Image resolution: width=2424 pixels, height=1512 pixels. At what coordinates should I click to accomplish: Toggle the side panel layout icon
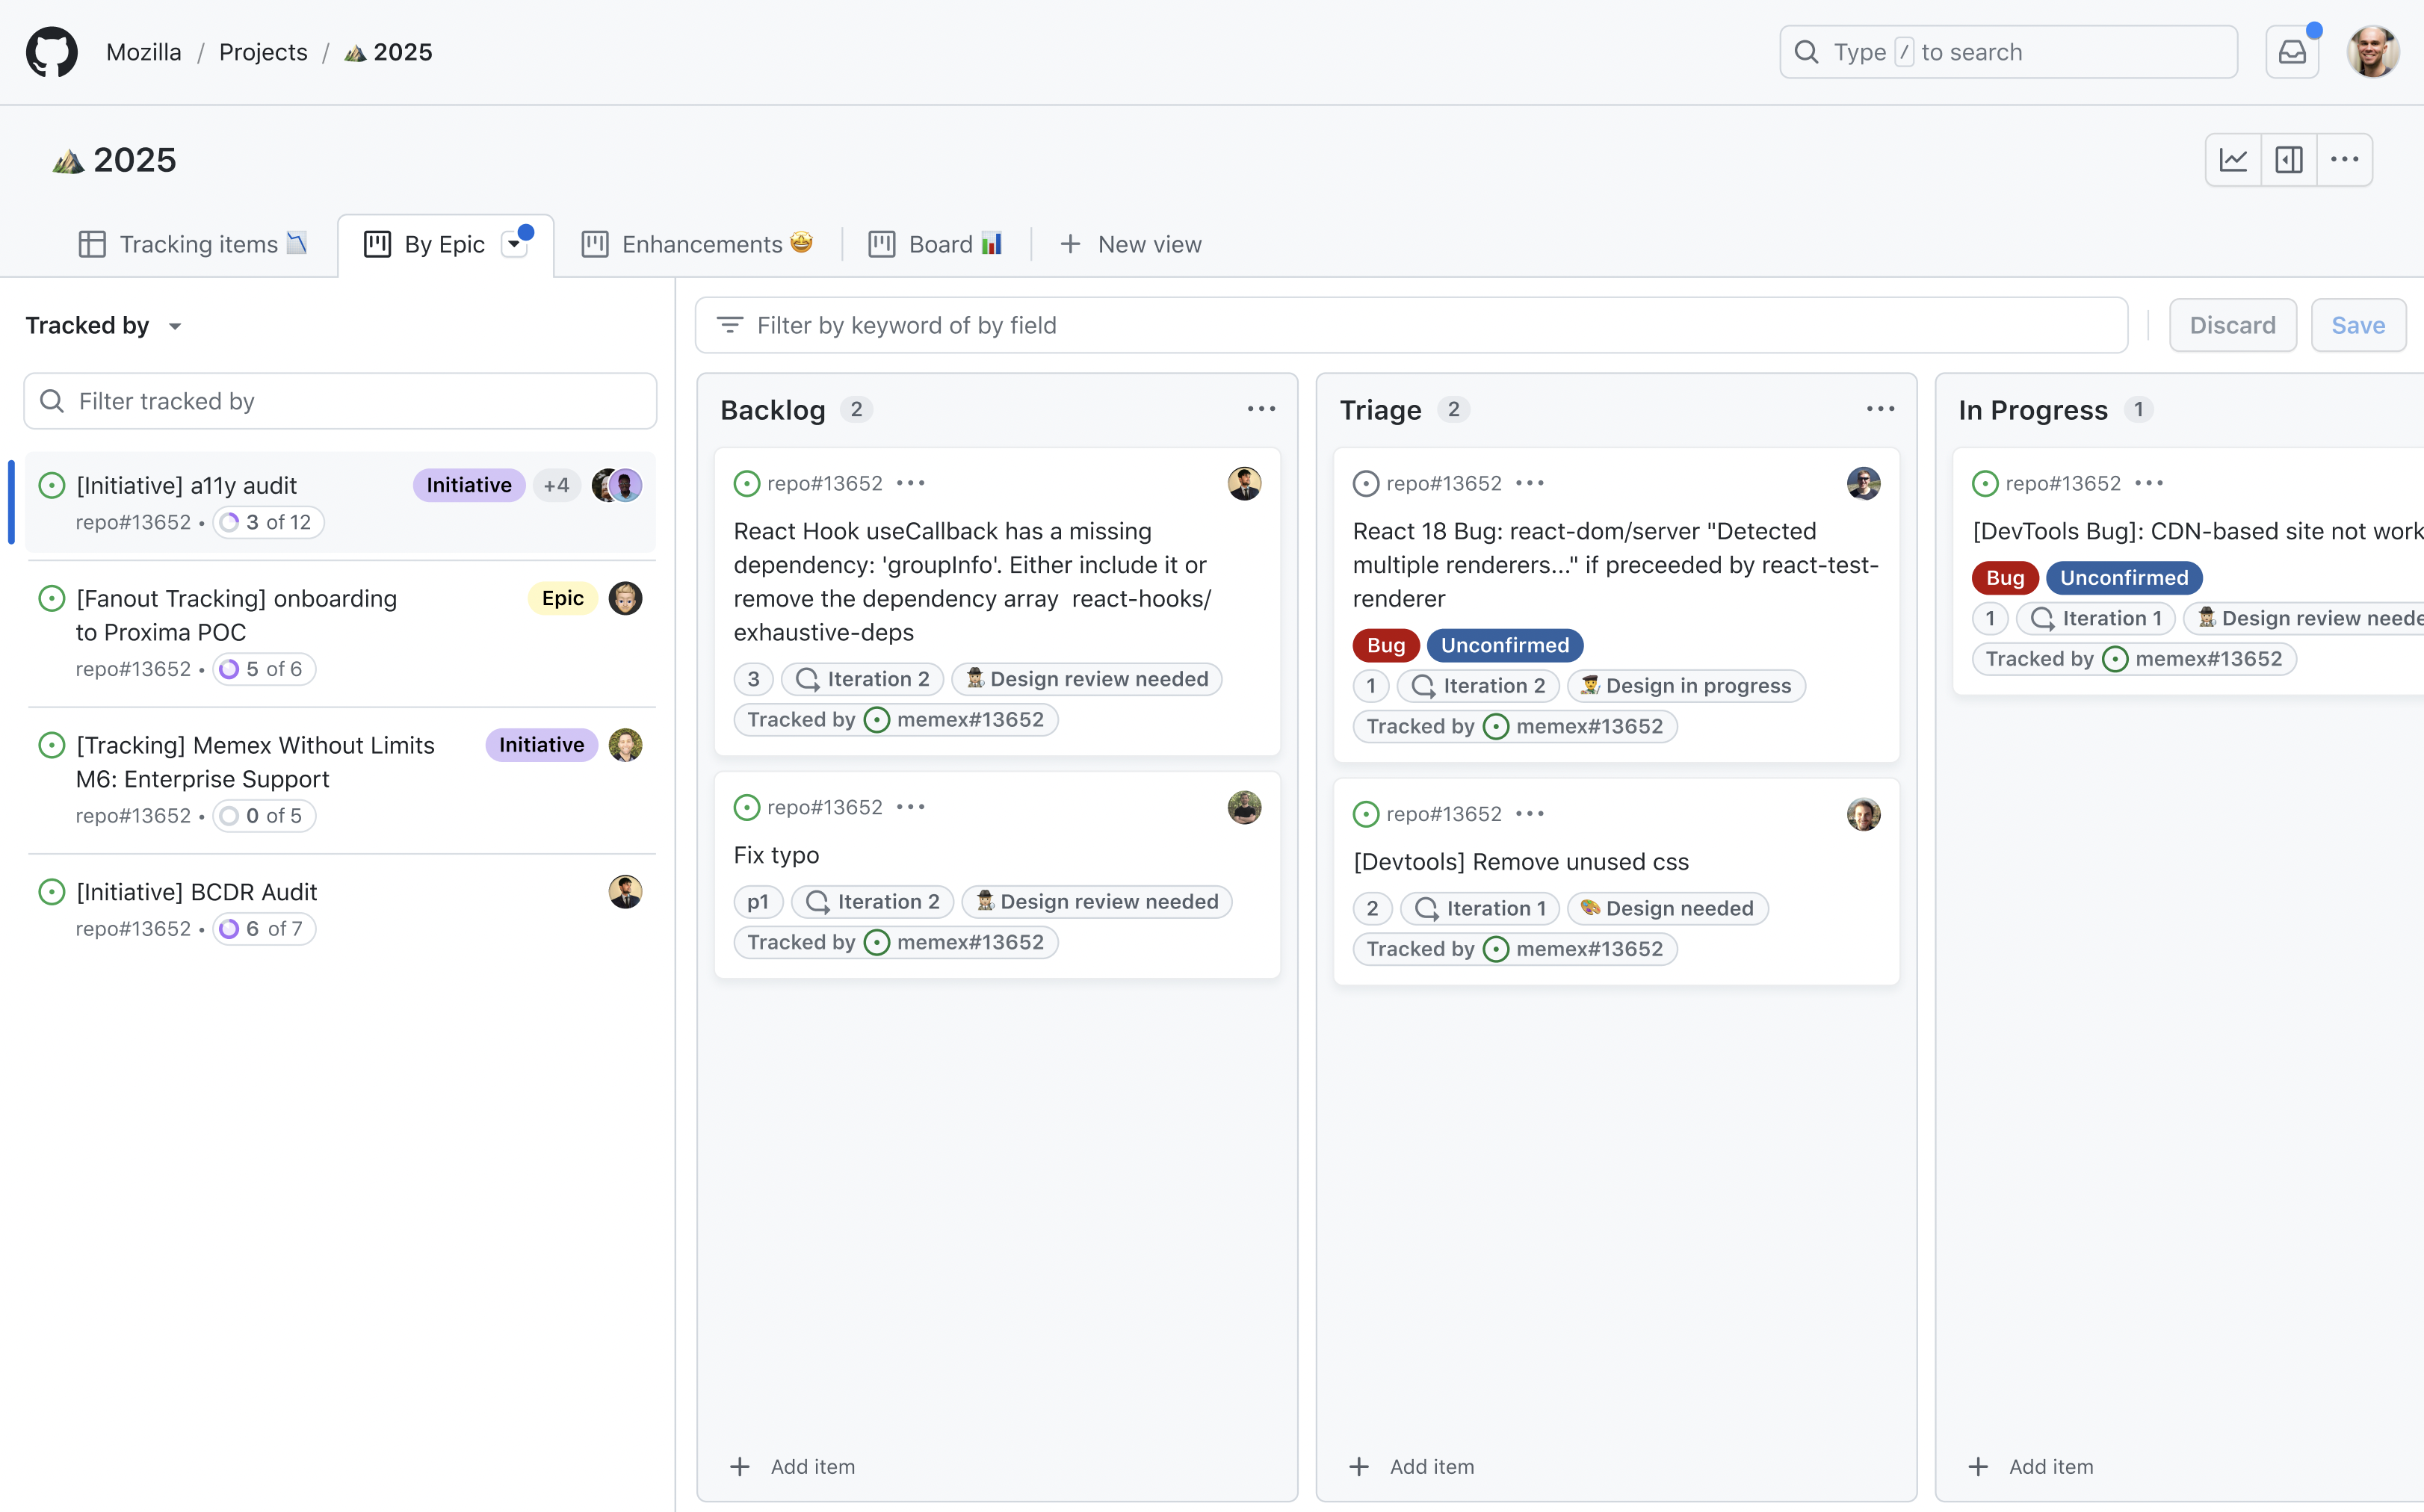pyautogui.click(x=2288, y=160)
